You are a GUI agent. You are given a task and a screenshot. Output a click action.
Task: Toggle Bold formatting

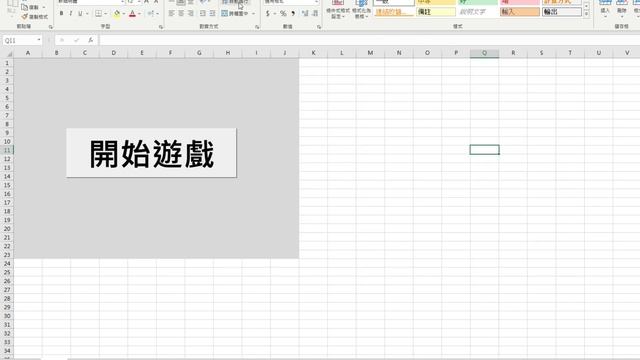click(x=61, y=13)
